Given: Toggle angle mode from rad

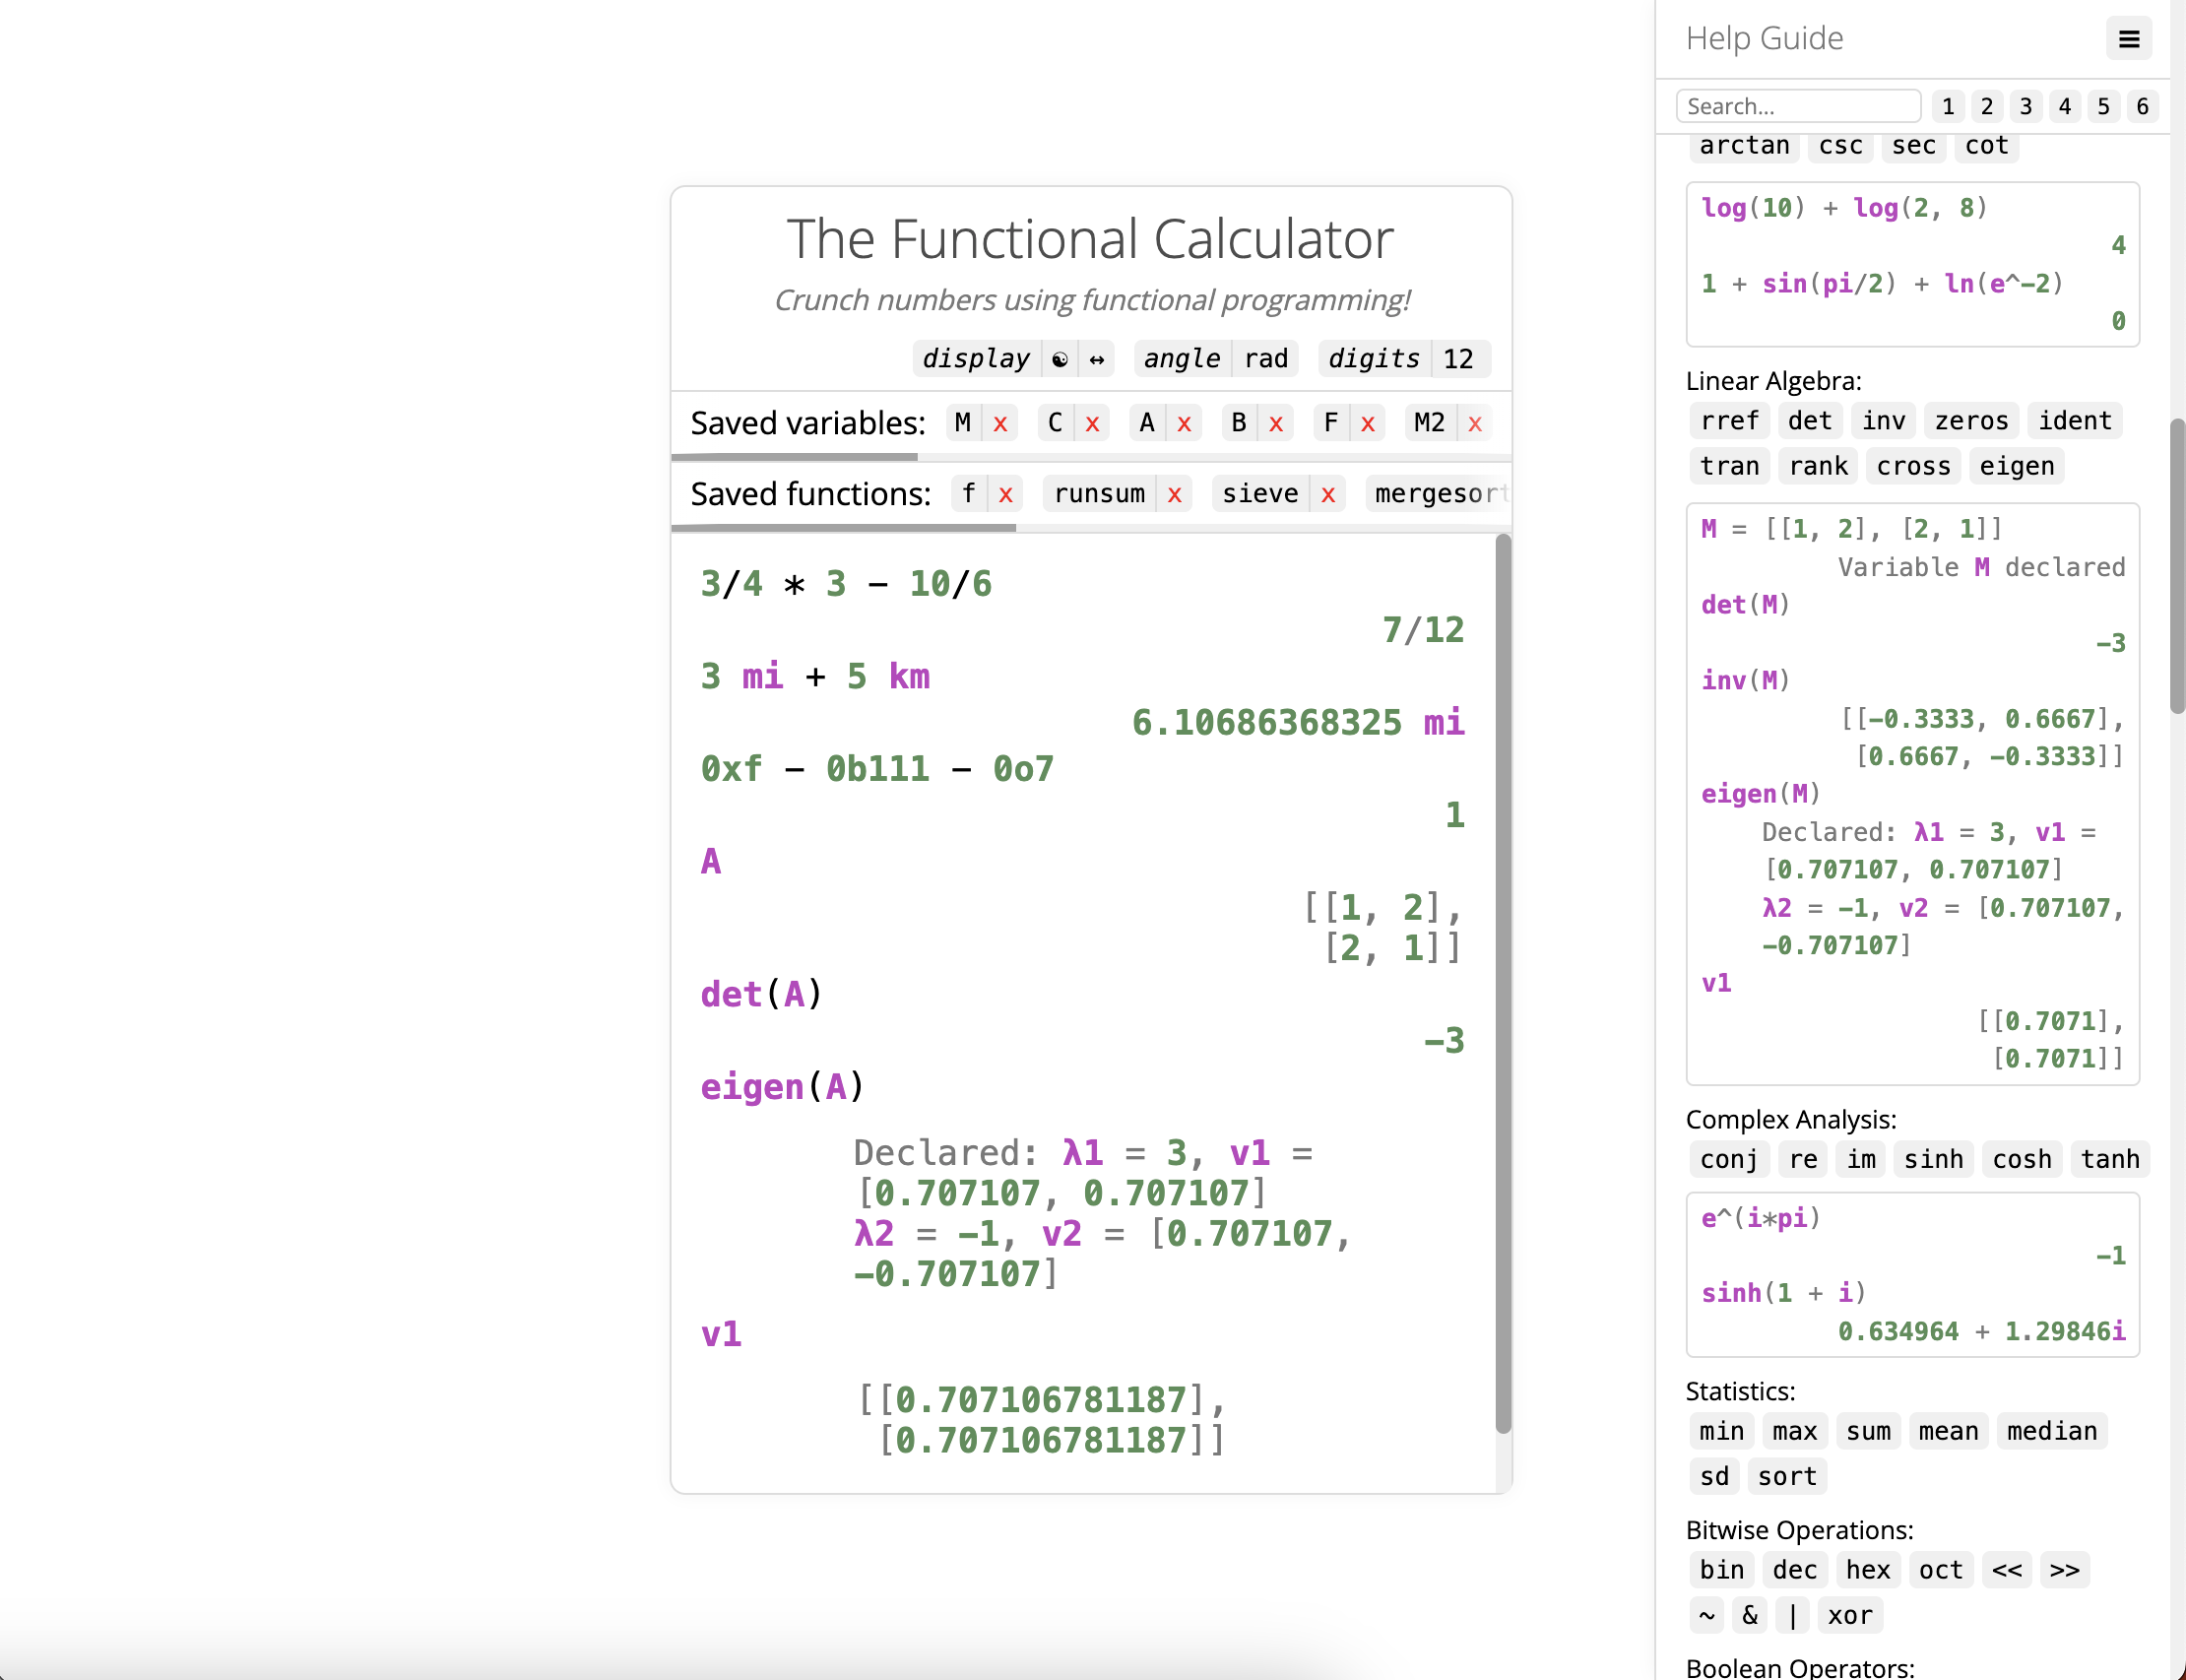Looking at the screenshot, I should click(1266, 359).
